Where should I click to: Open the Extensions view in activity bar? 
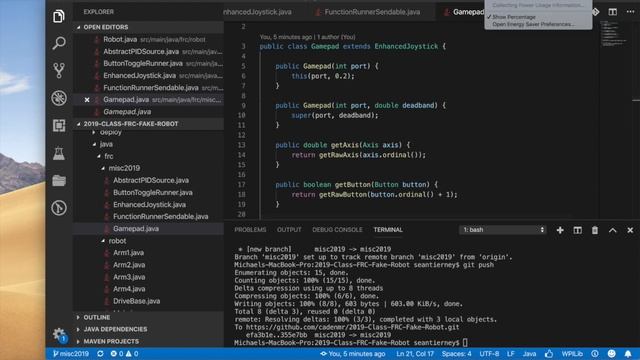point(59,125)
